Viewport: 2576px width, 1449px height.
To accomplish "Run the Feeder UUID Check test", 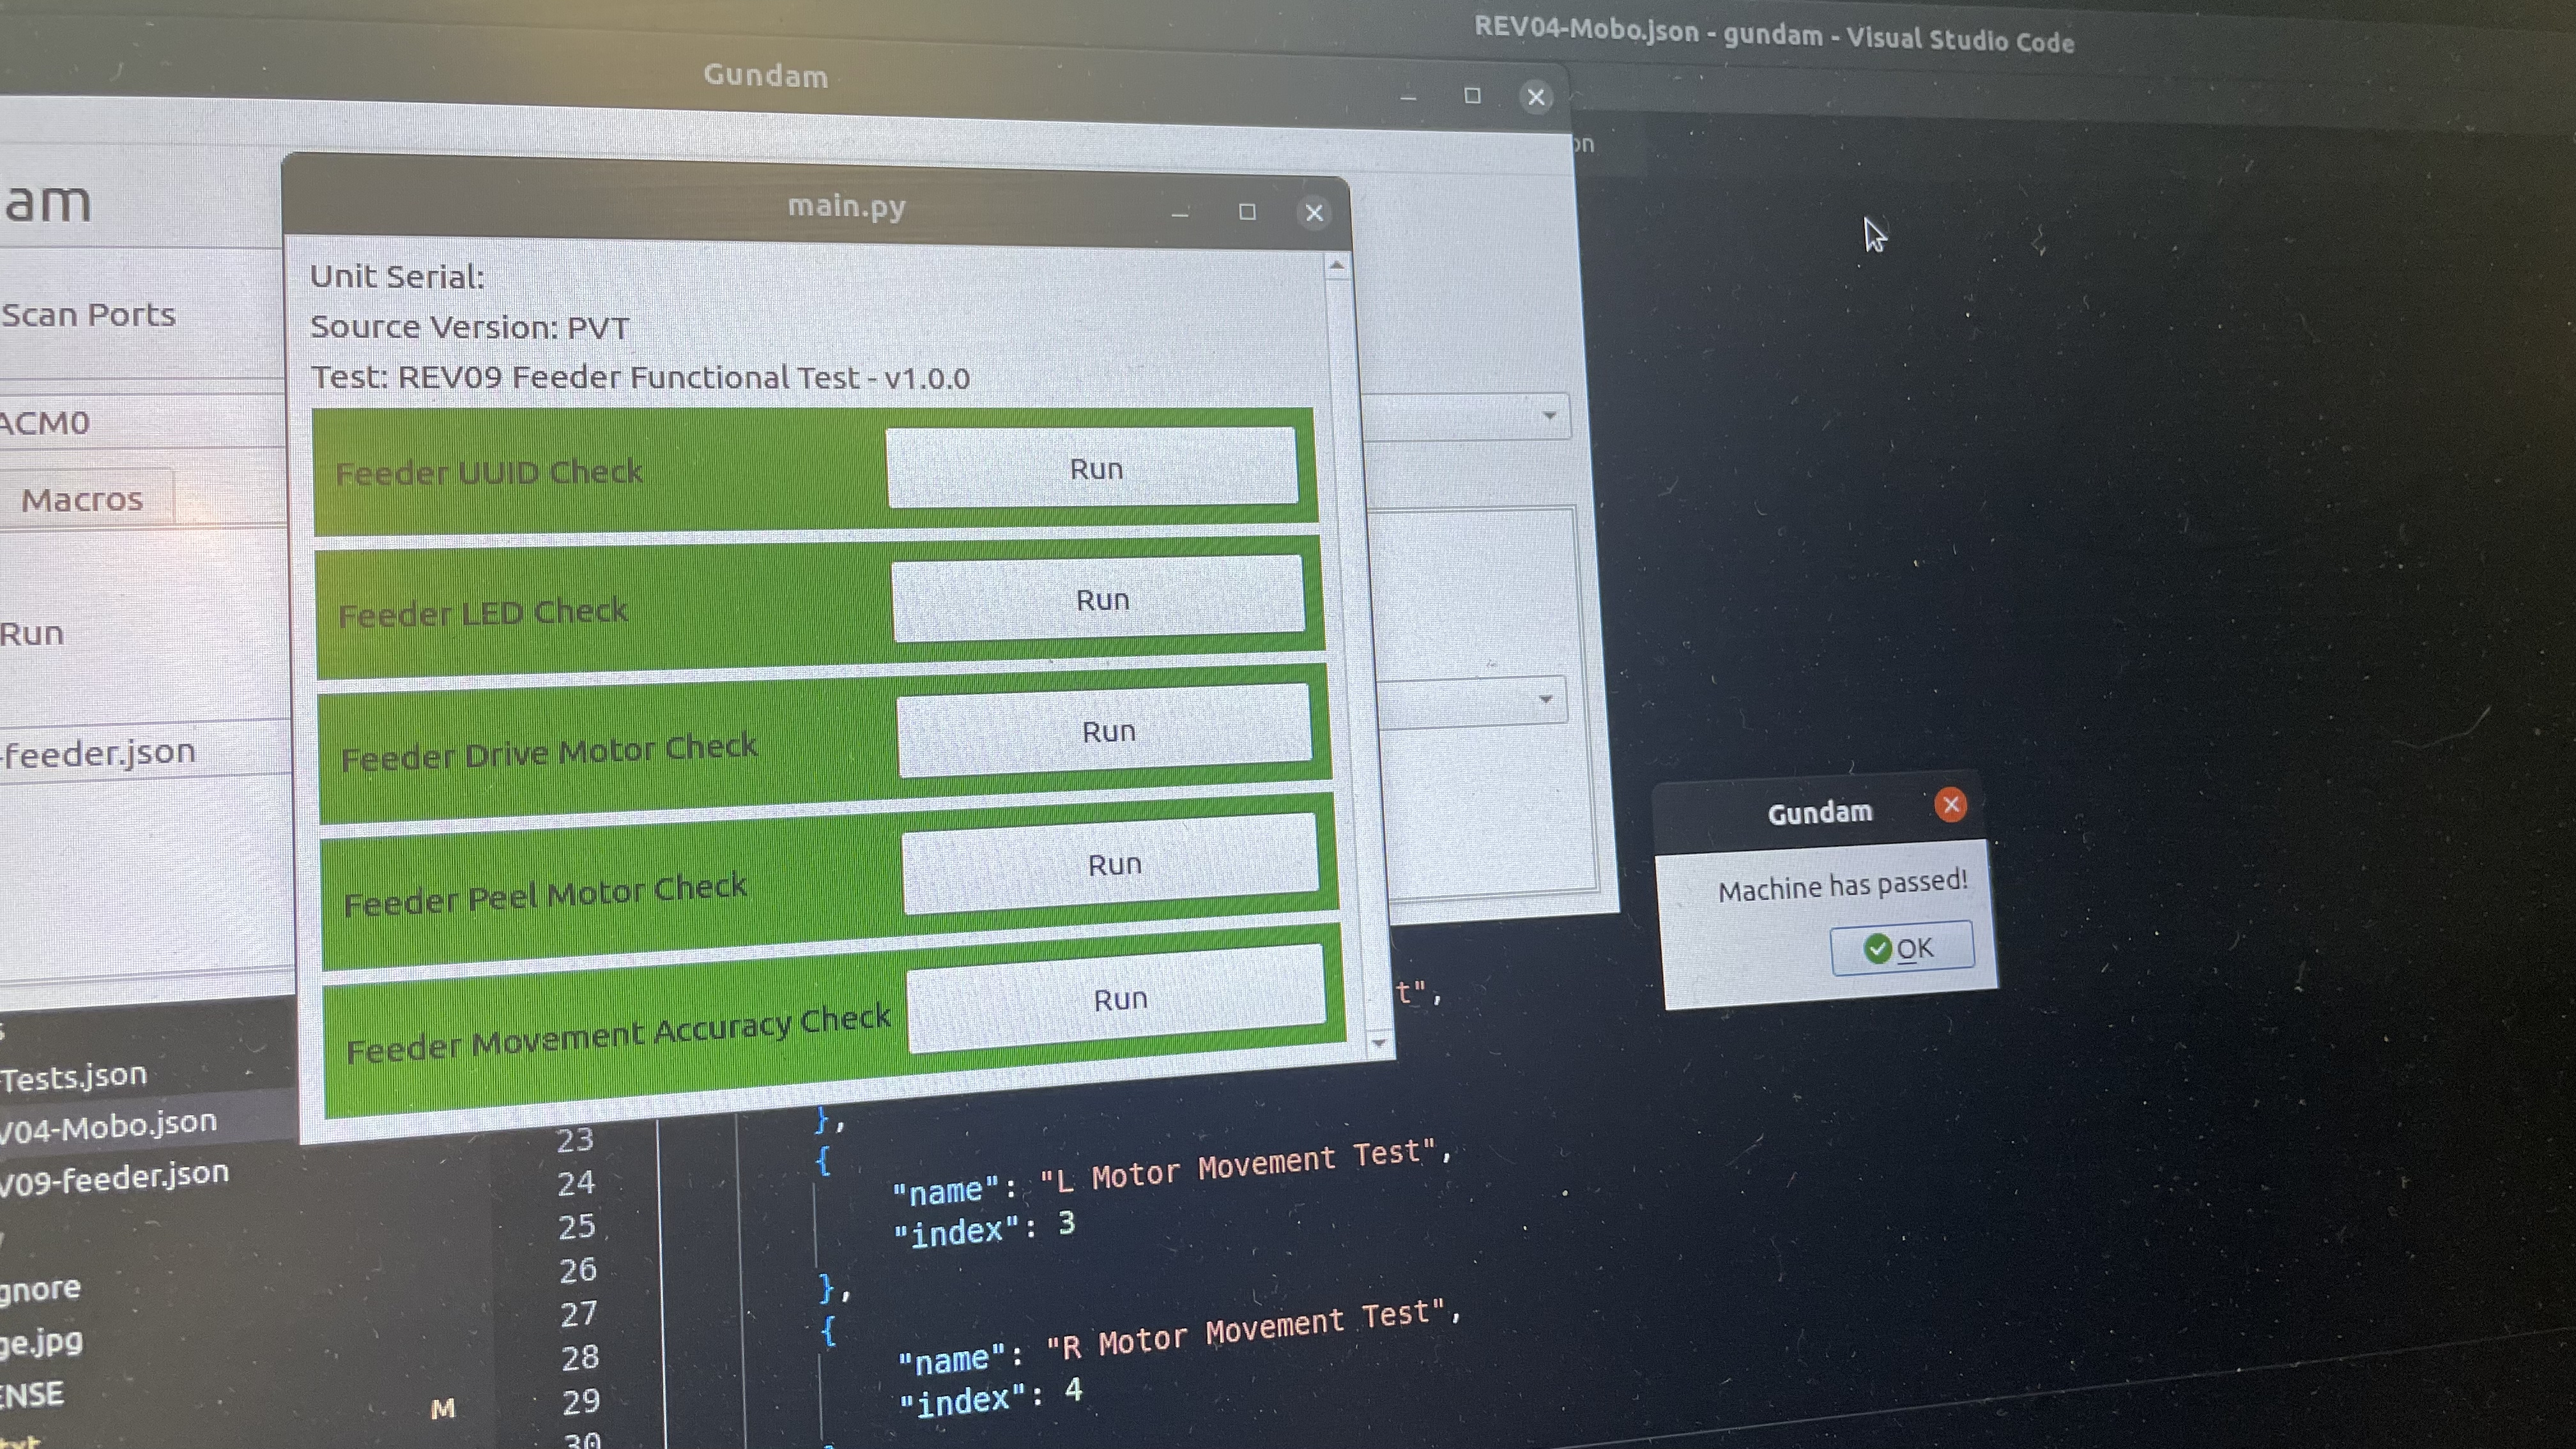I will (1092, 467).
